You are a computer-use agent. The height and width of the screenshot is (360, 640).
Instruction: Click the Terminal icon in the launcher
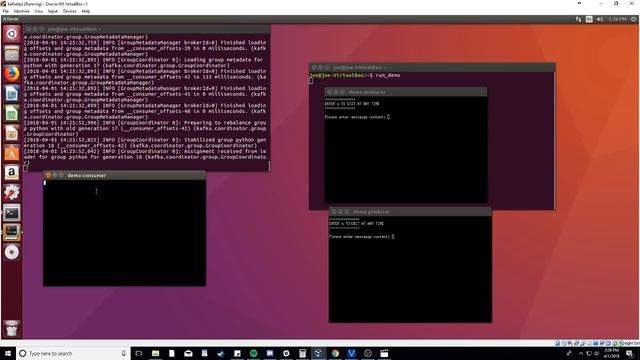(x=11, y=213)
